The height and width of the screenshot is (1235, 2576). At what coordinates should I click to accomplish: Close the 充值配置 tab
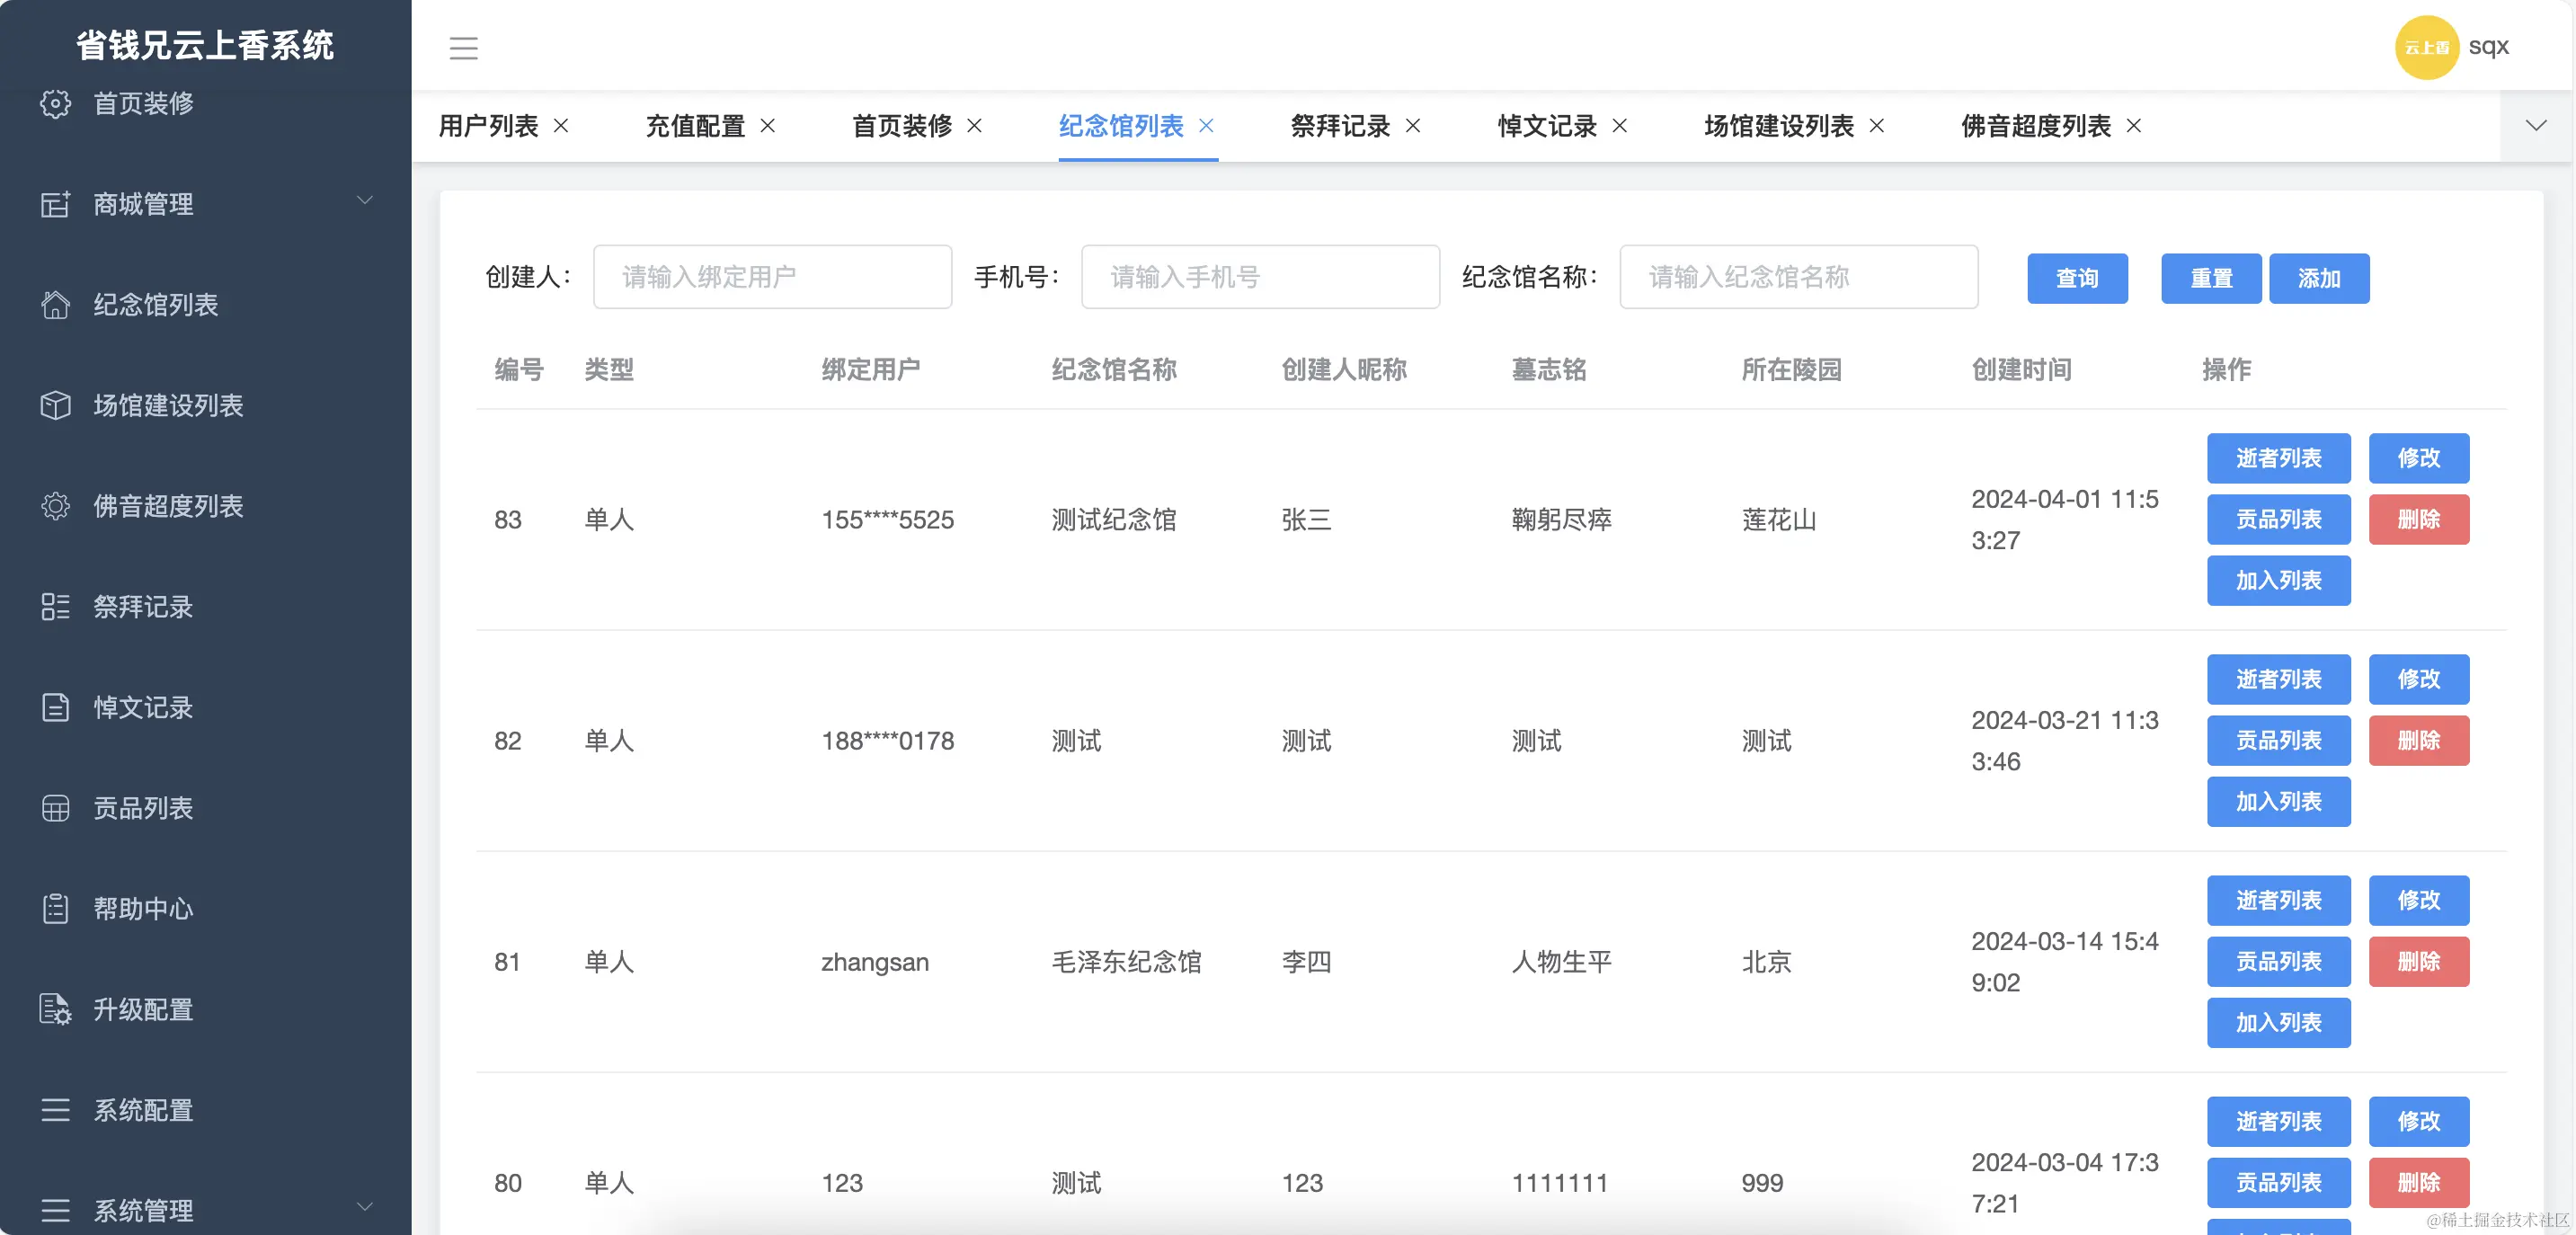[x=768, y=126]
